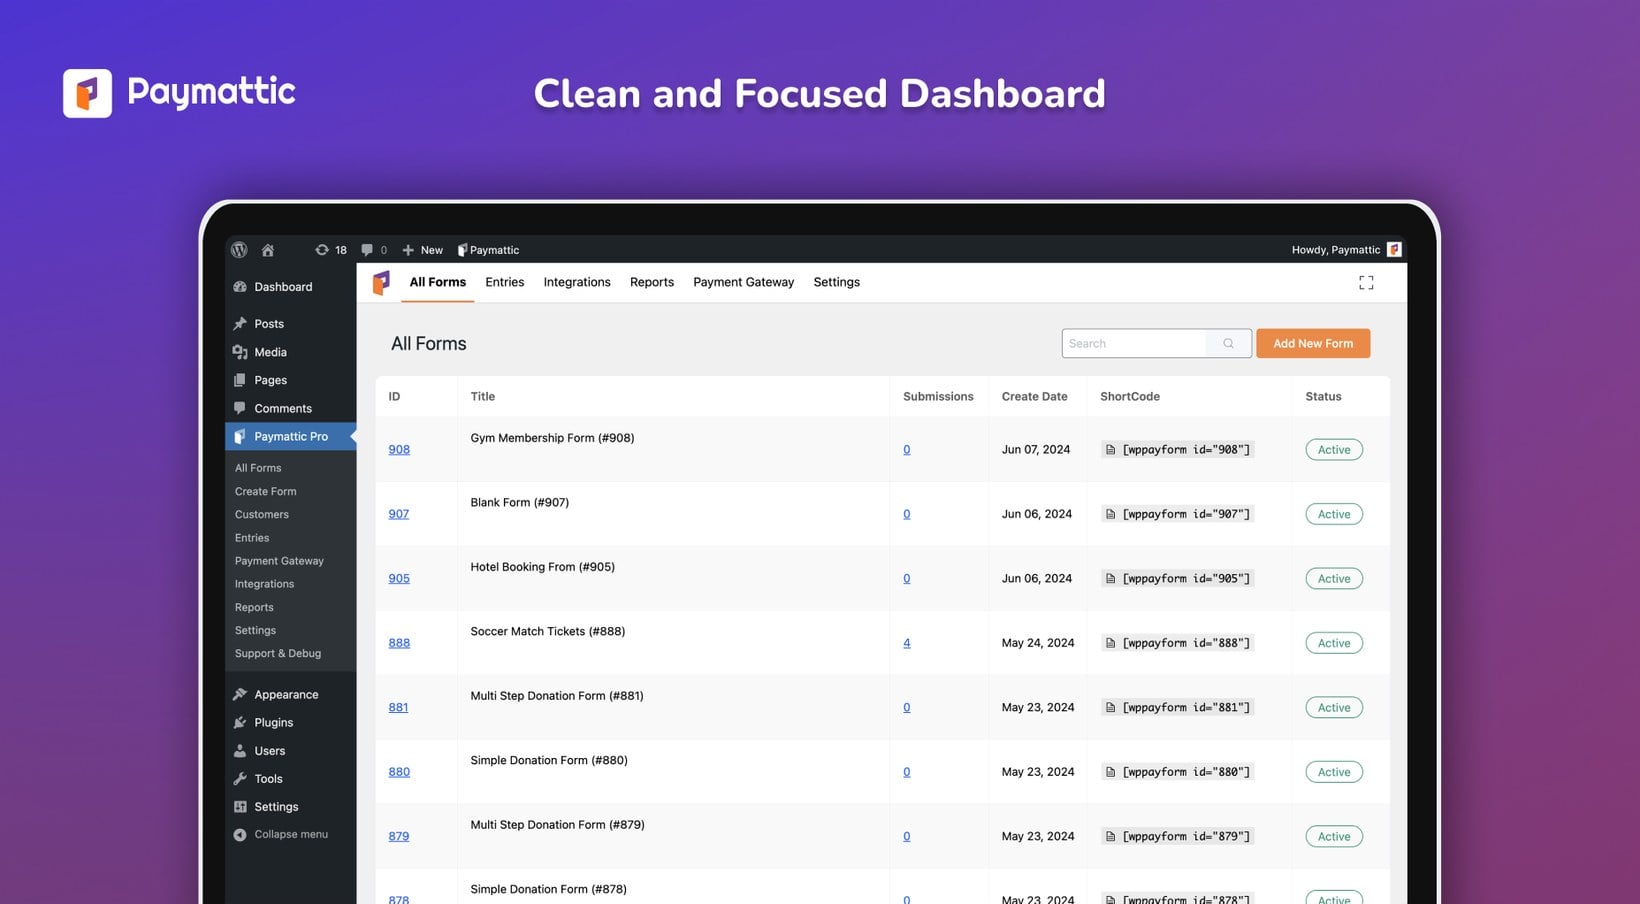Copy shortcode icon for form 888
The height and width of the screenshot is (904, 1640).
1110,643
